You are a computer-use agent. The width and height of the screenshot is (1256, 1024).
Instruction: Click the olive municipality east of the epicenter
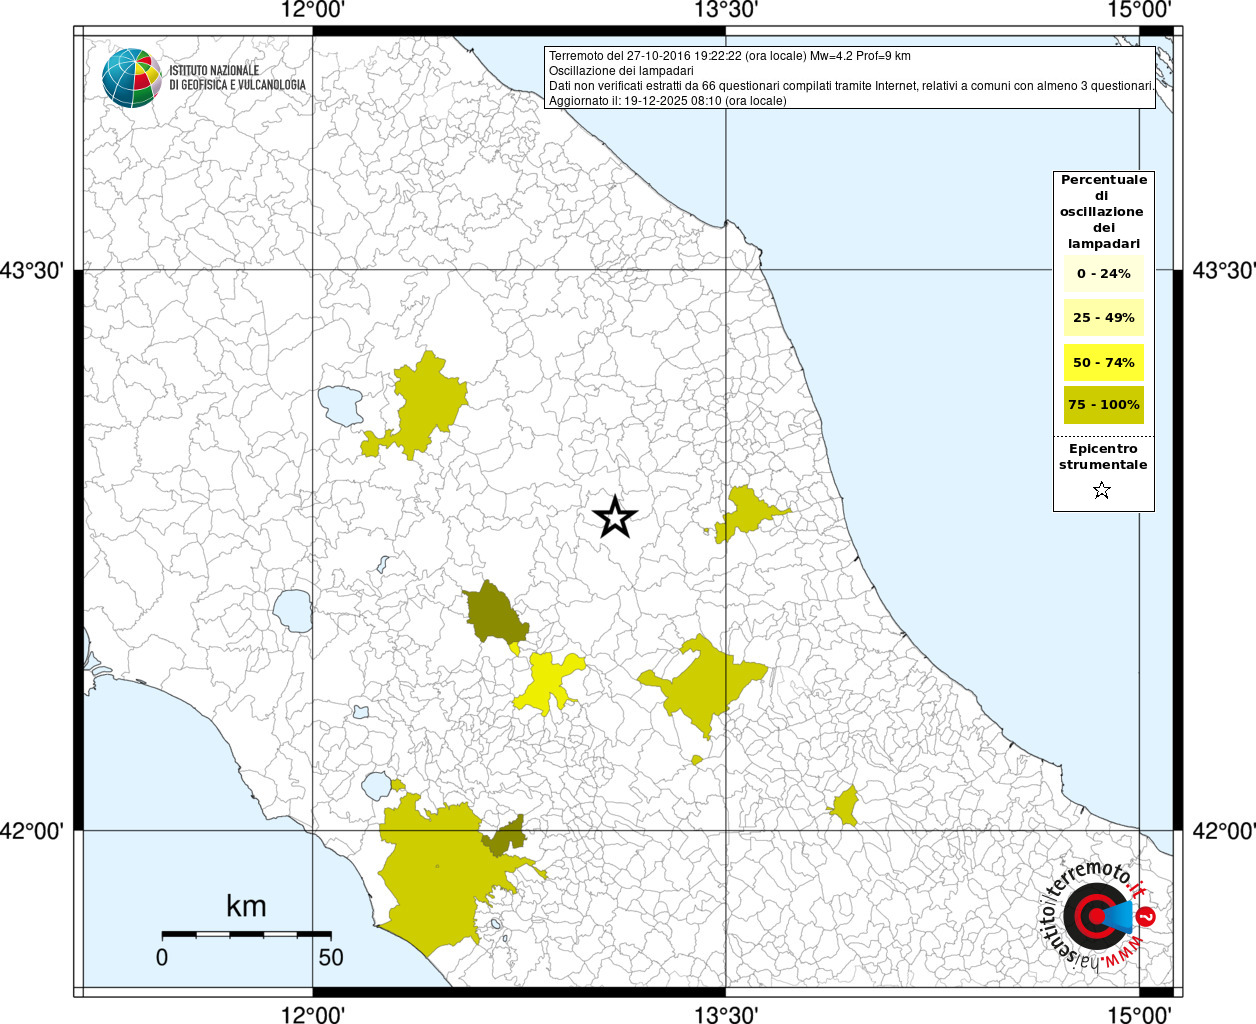(748, 513)
